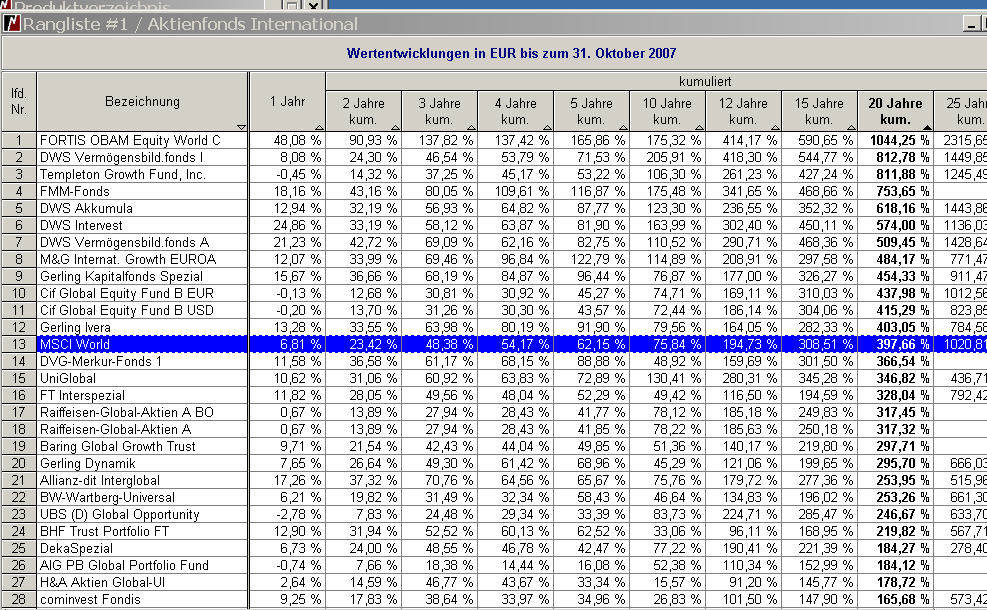Sort by the 4 Jahre kum. column header

(x=516, y=111)
